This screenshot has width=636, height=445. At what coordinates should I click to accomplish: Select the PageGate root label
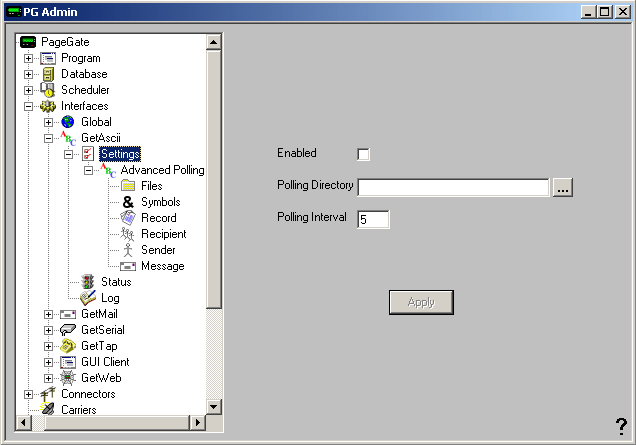pyautogui.click(x=65, y=42)
